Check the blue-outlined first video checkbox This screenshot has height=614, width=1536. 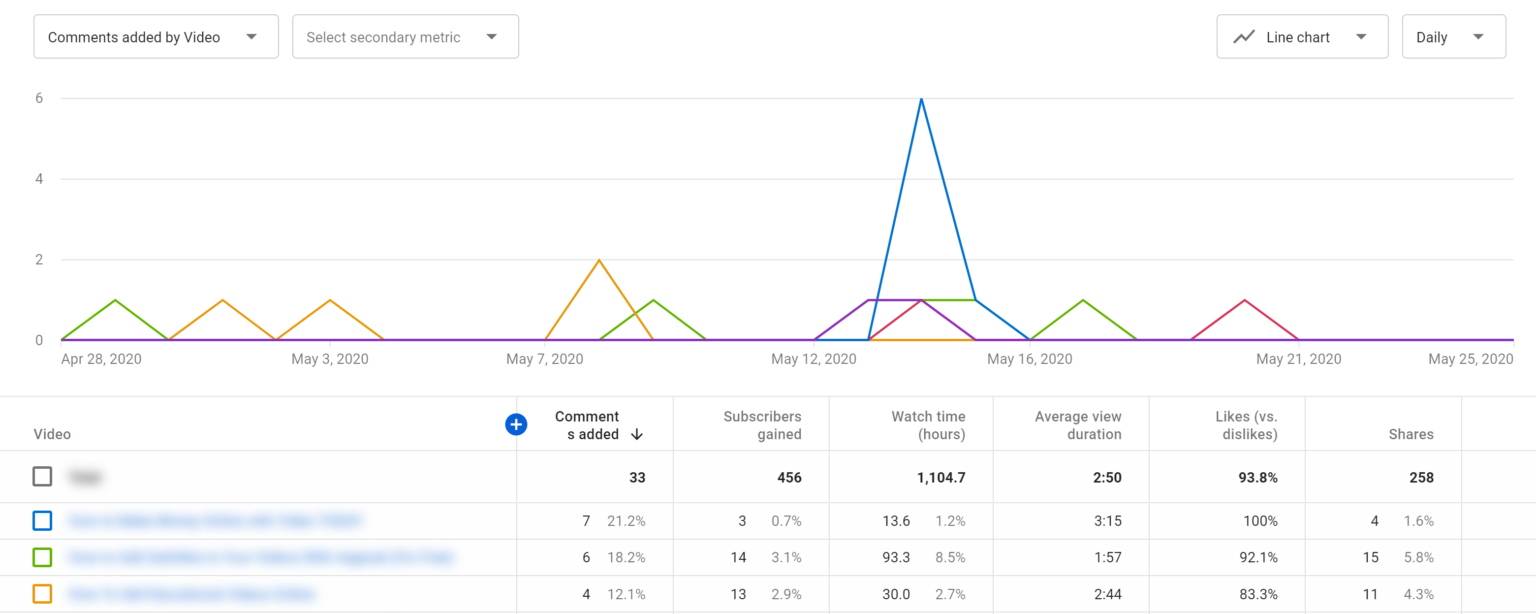(42, 520)
